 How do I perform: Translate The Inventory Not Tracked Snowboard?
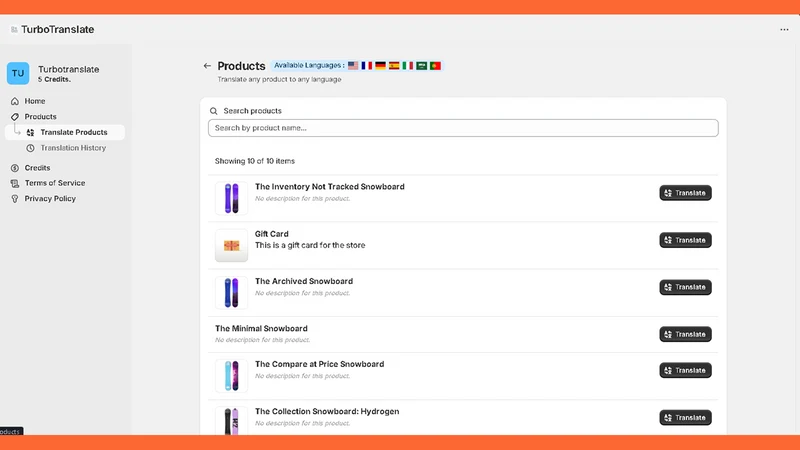(685, 193)
